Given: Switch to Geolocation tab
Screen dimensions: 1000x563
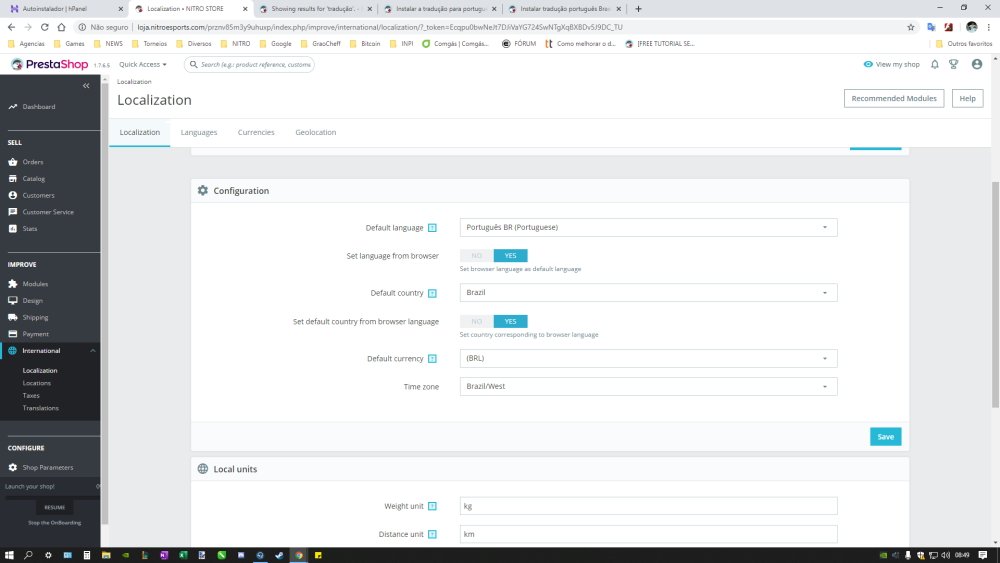Looking at the screenshot, I should tap(316, 133).
